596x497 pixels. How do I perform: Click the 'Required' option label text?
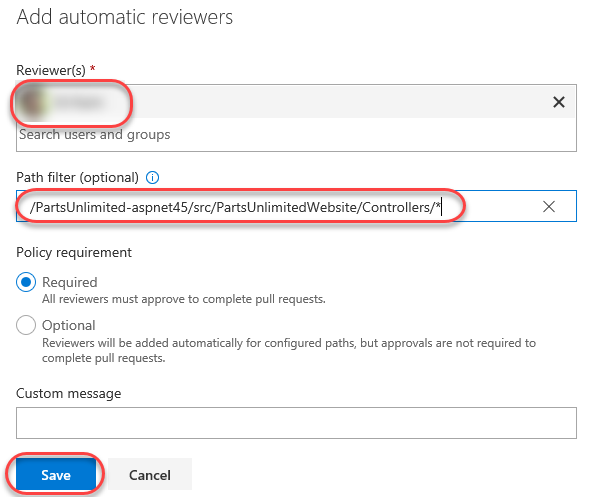click(70, 282)
